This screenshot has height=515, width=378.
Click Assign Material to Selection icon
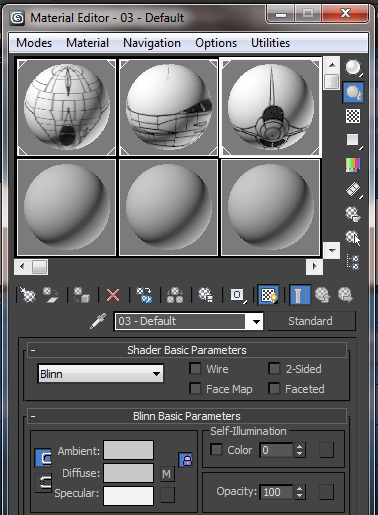click(x=82, y=295)
